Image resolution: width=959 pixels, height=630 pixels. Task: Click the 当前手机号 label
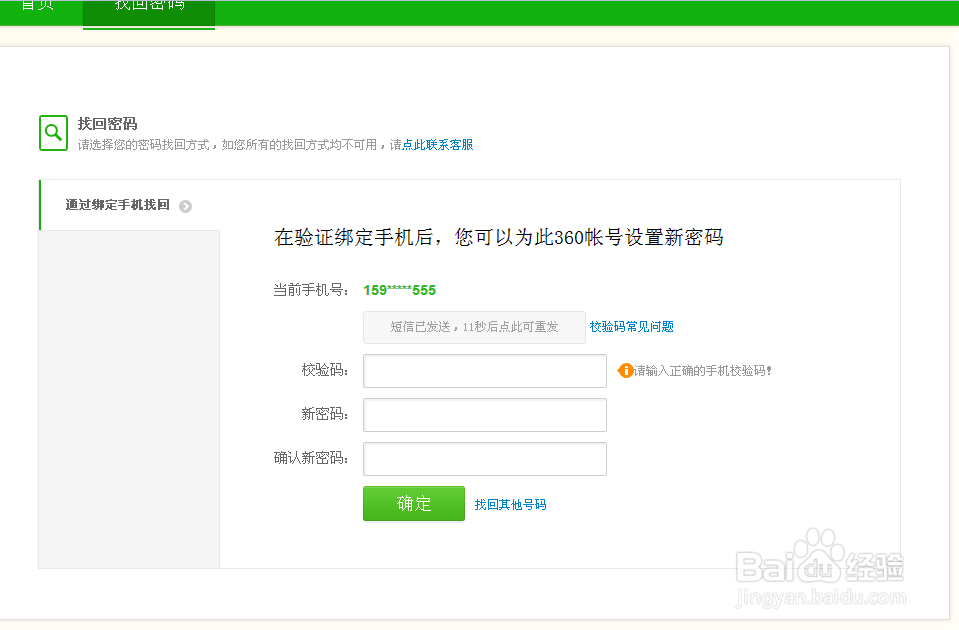311,291
